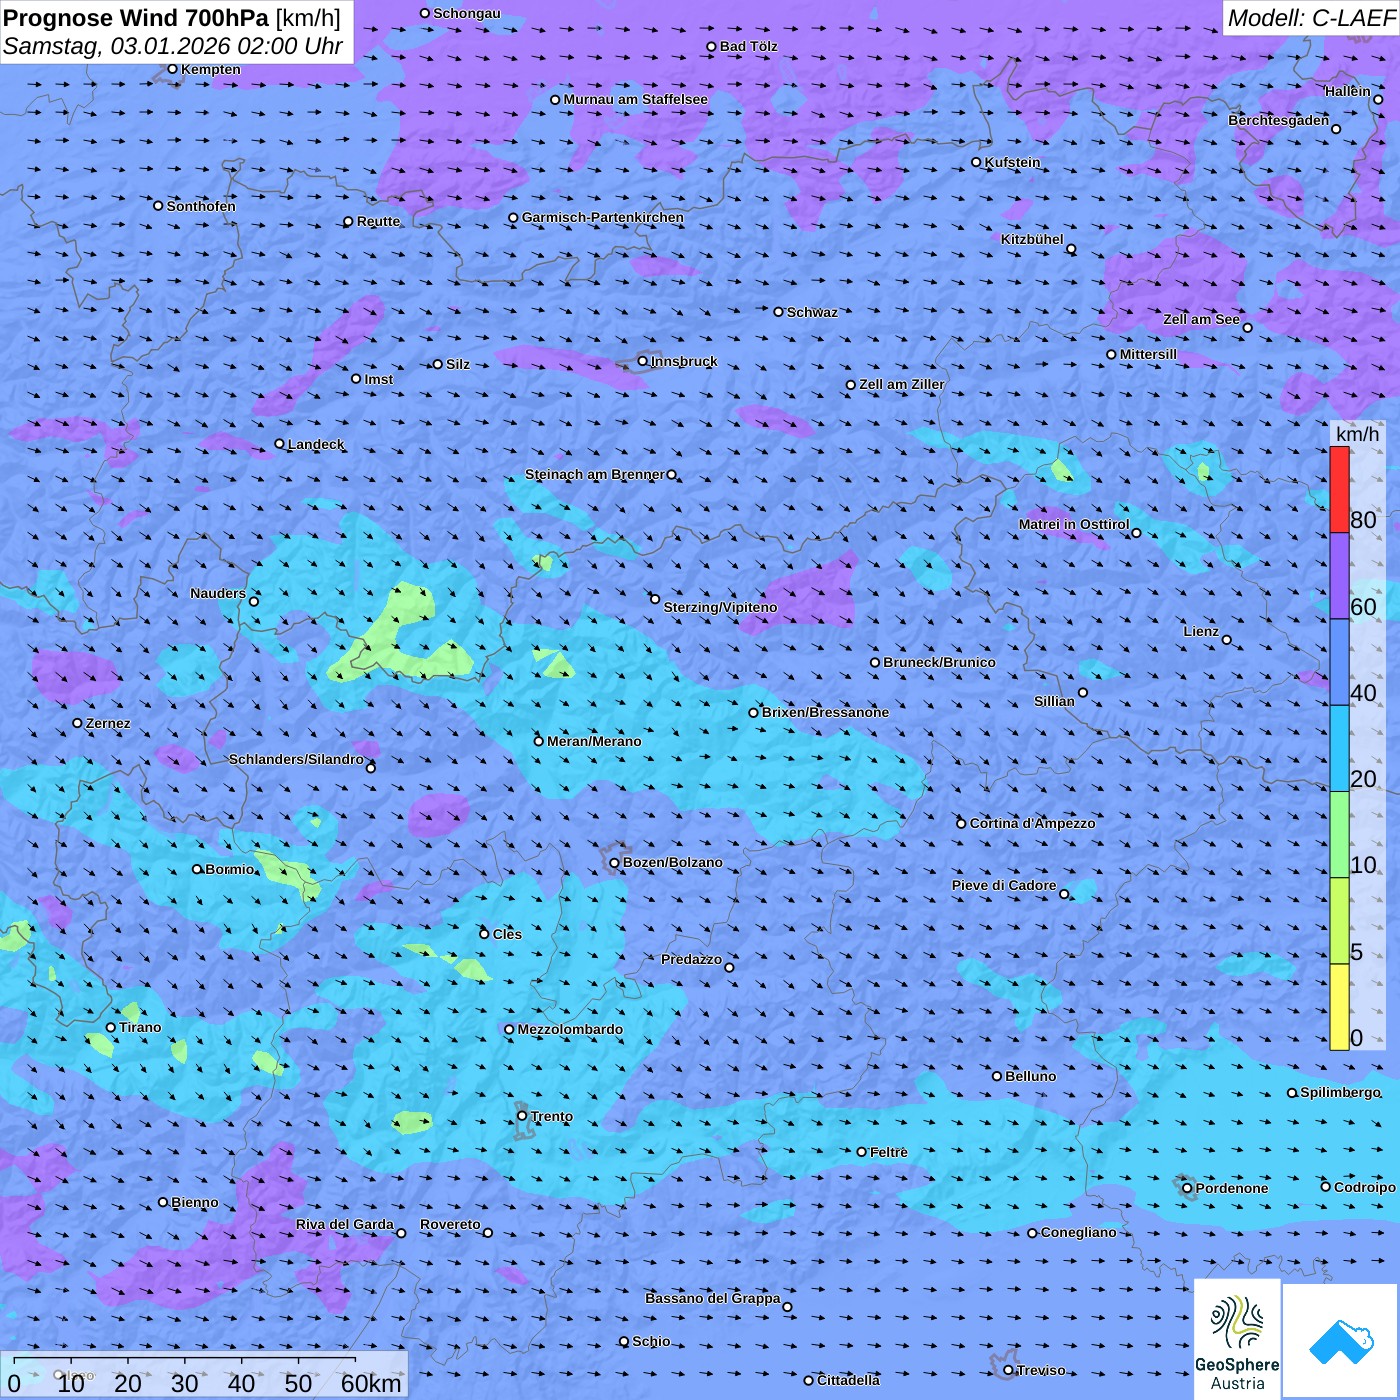This screenshot has width=1400, height=1400.
Task: Select the Tirano city label
Action: click(x=140, y=1027)
